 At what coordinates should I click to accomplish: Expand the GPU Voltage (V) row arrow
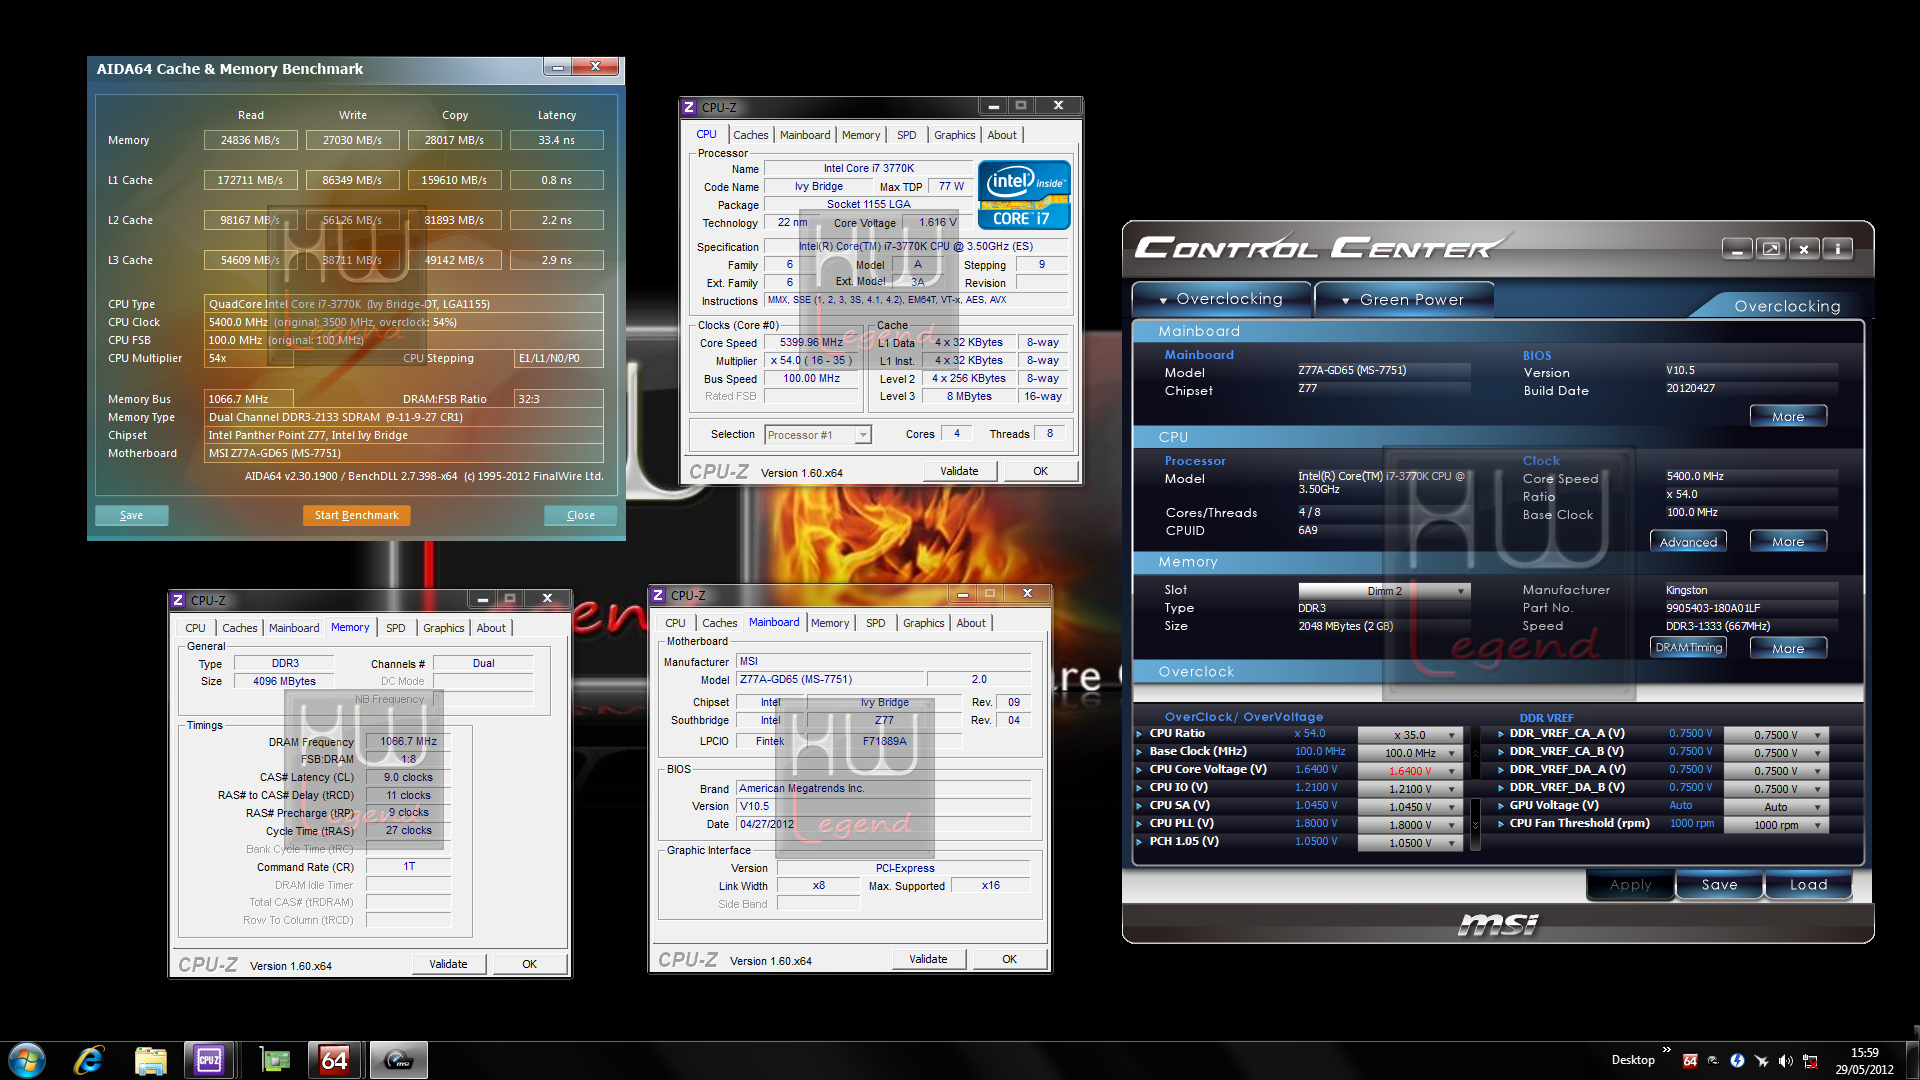point(1501,806)
